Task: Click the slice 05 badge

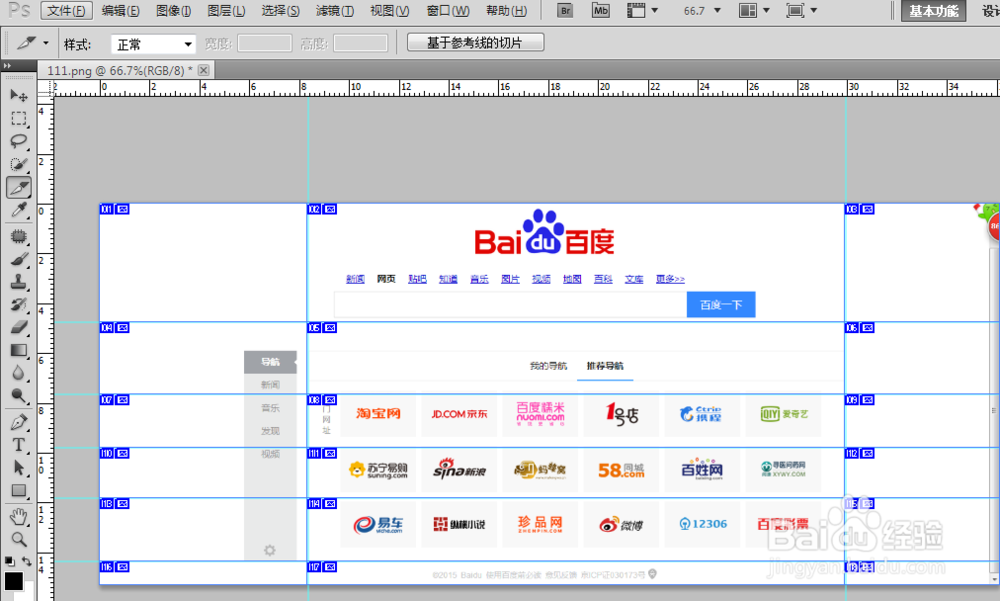Action: pos(322,328)
